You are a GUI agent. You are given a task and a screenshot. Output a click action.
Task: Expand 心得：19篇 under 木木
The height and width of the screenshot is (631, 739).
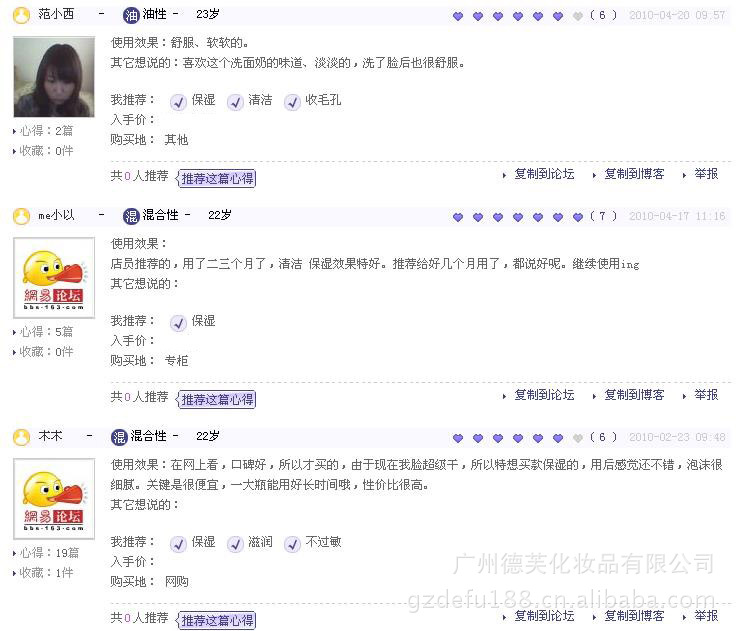15,553
